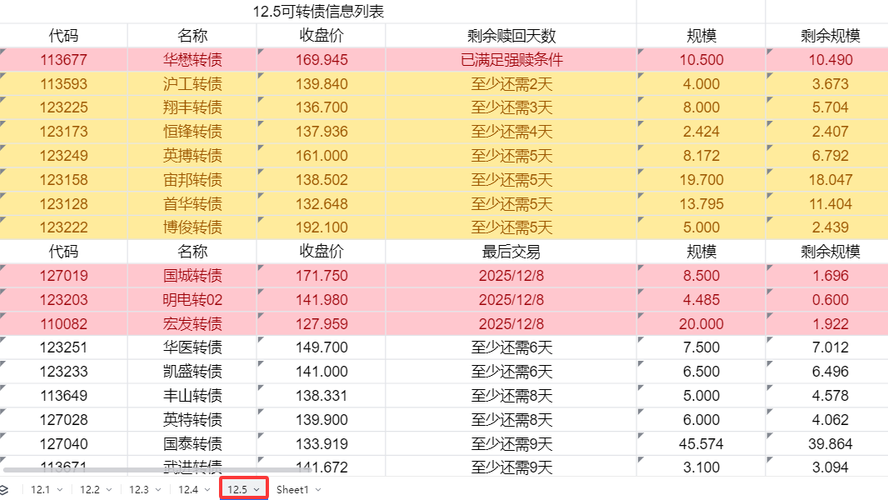Switch to the 12.2 sheet tab
888x500 pixels.
pyautogui.click(x=89, y=490)
